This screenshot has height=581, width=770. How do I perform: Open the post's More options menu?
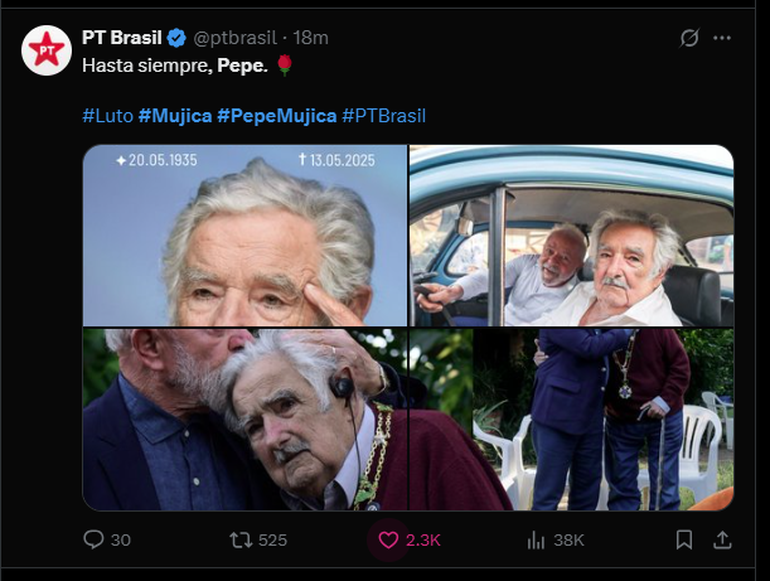click(x=722, y=38)
